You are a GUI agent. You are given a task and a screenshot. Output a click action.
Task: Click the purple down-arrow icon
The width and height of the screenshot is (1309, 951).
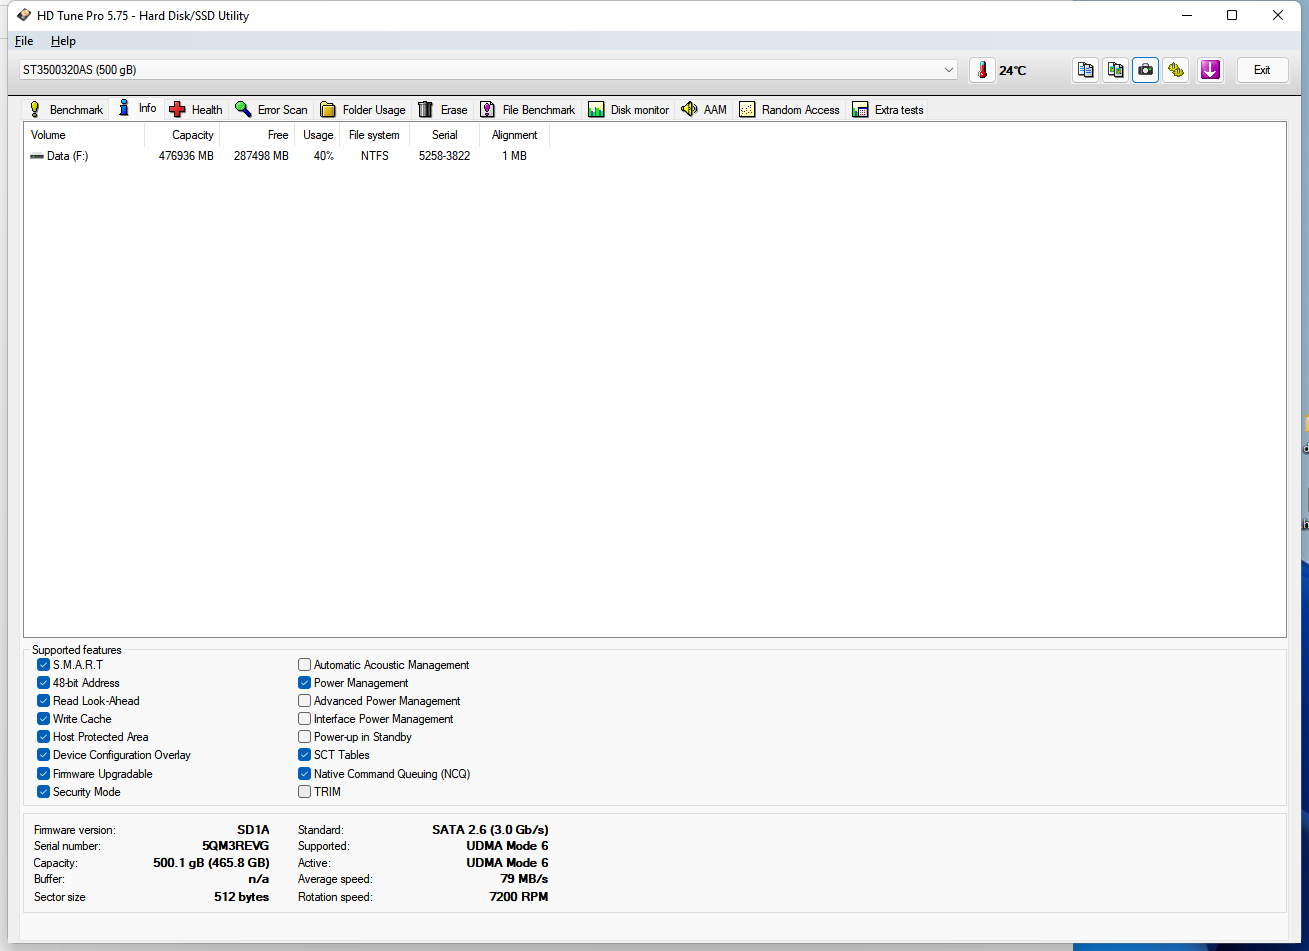coord(1210,70)
